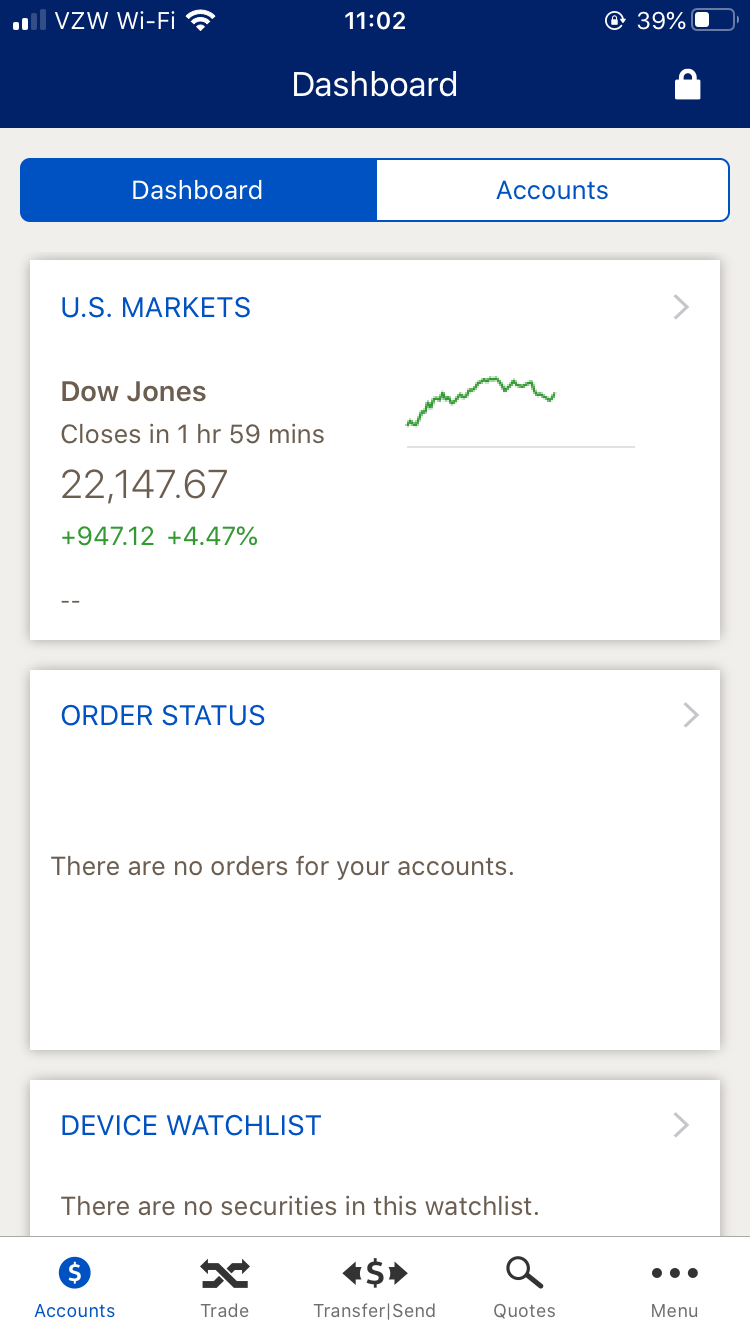Image resolution: width=750 pixels, height=1334 pixels.
Task: Select the Quotes tab label
Action: [x=524, y=1310]
